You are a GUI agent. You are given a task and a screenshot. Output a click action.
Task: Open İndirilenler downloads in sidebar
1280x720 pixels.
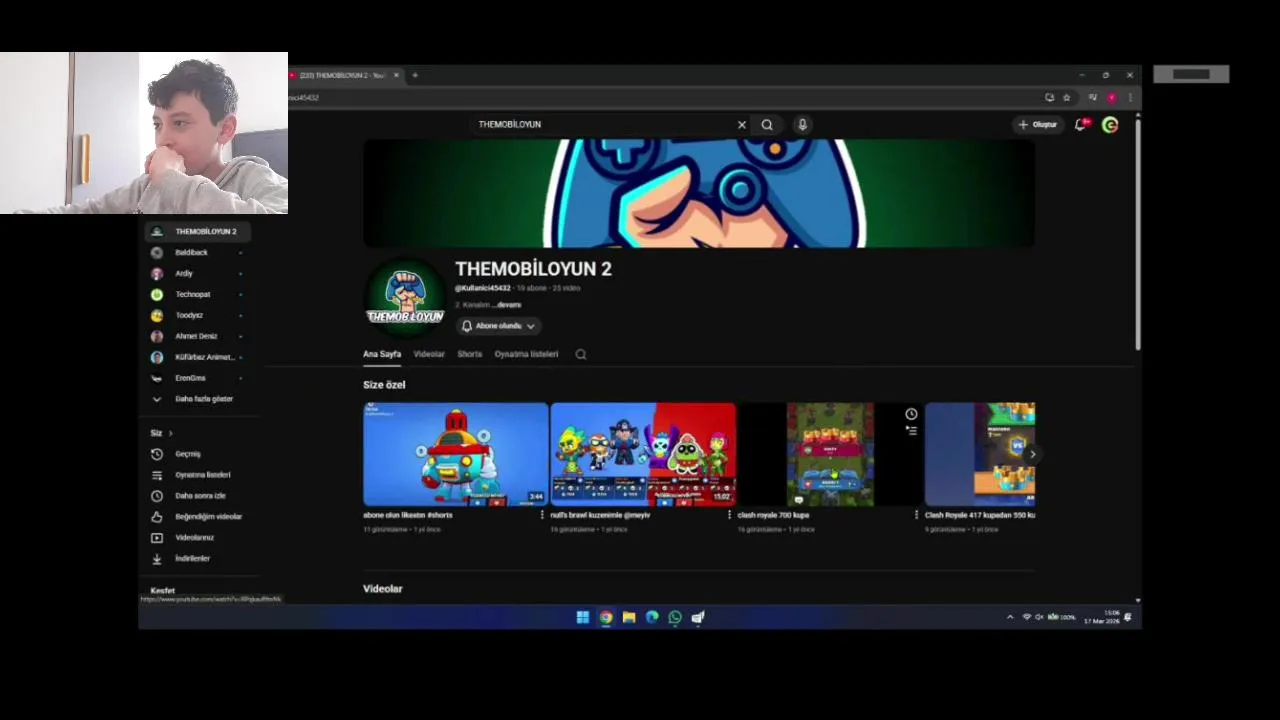coord(196,559)
